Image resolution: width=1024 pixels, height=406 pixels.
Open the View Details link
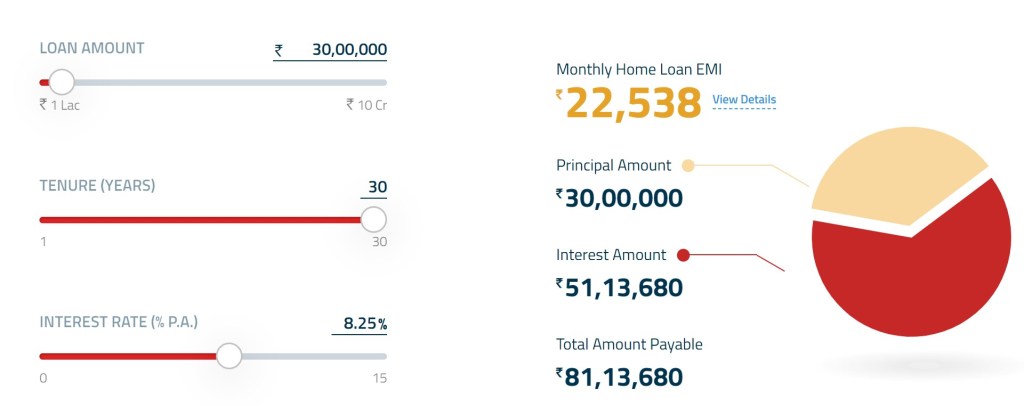tap(744, 100)
